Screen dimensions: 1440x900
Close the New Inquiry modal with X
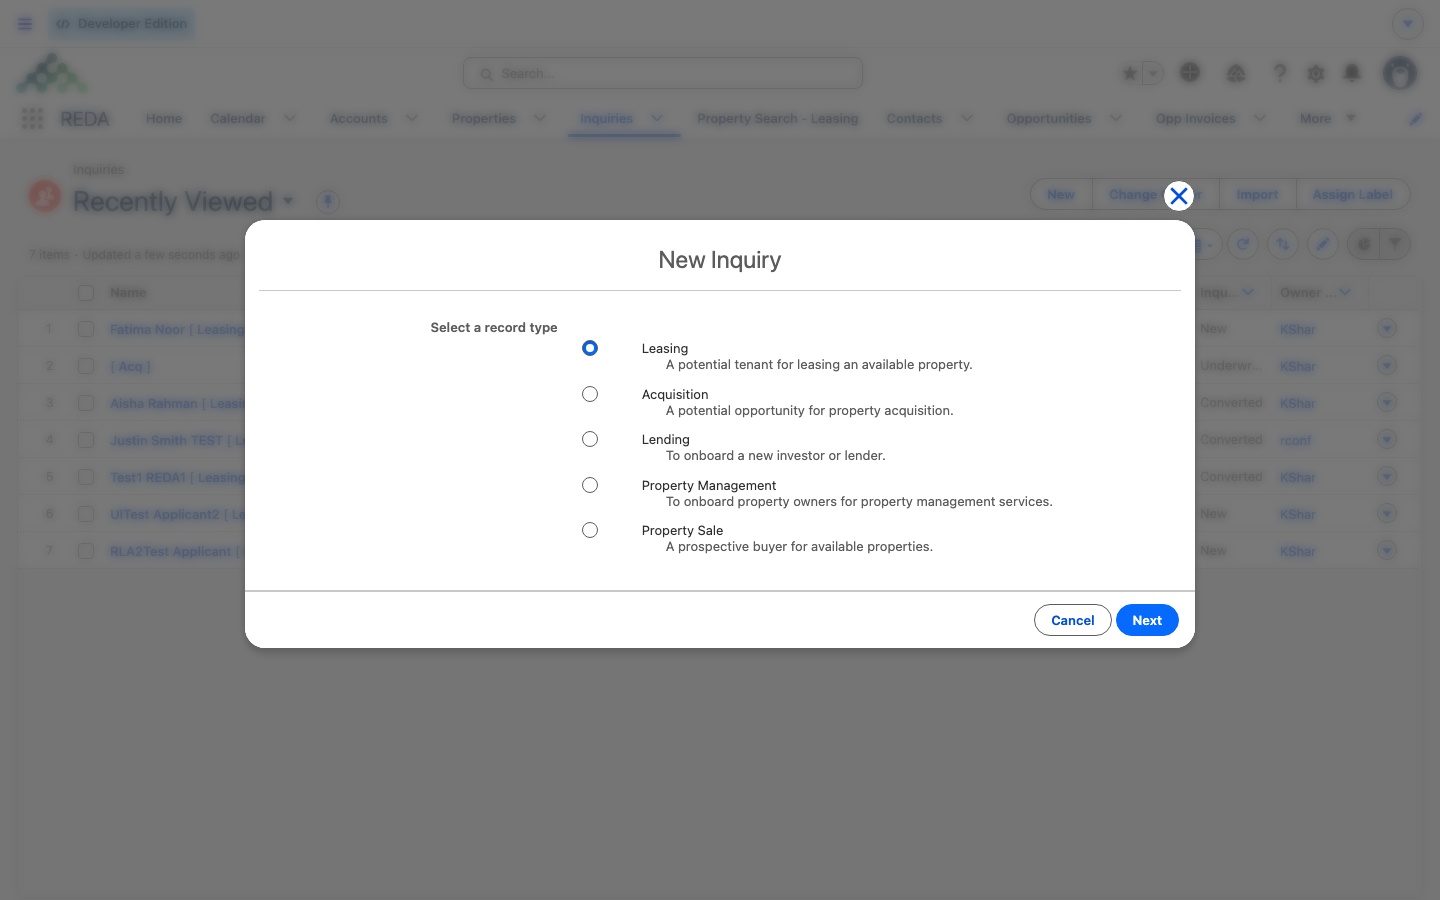[1179, 196]
